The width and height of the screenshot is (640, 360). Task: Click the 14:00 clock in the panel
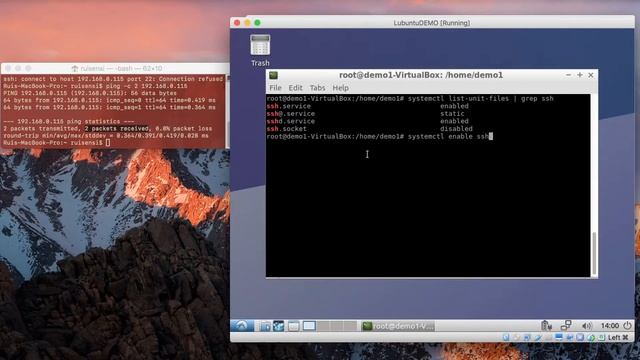click(610, 325)
